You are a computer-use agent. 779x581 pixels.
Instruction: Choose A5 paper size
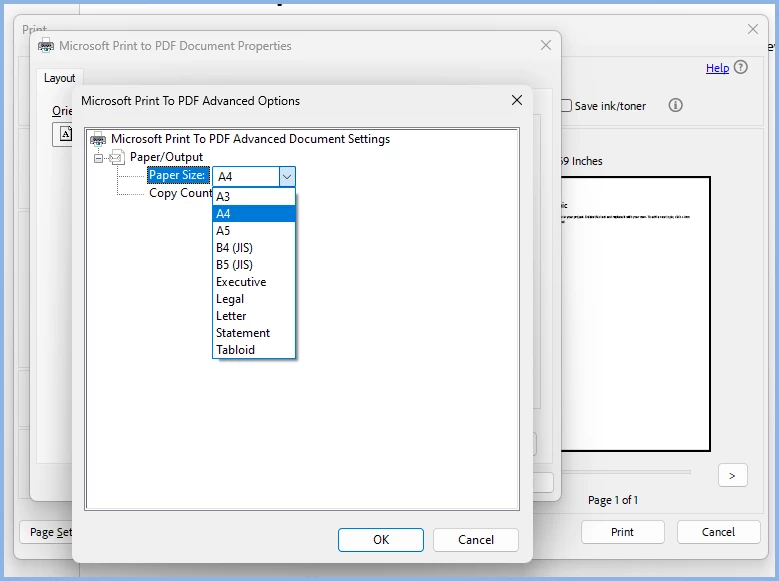coord(254,231)
